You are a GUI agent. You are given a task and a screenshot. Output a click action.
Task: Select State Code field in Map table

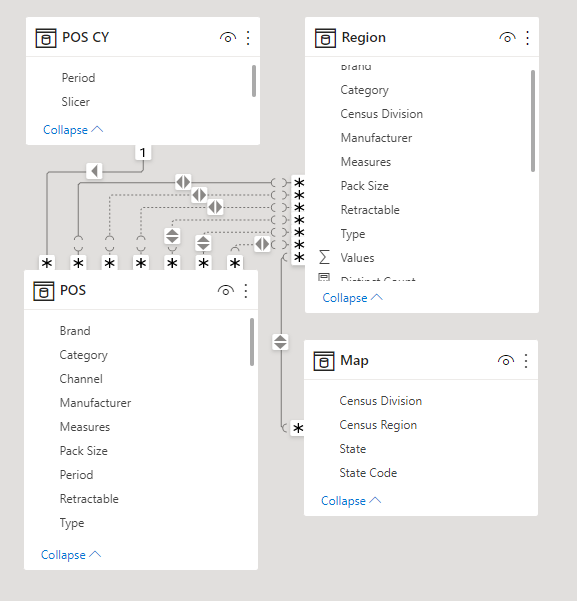[368, 473]
